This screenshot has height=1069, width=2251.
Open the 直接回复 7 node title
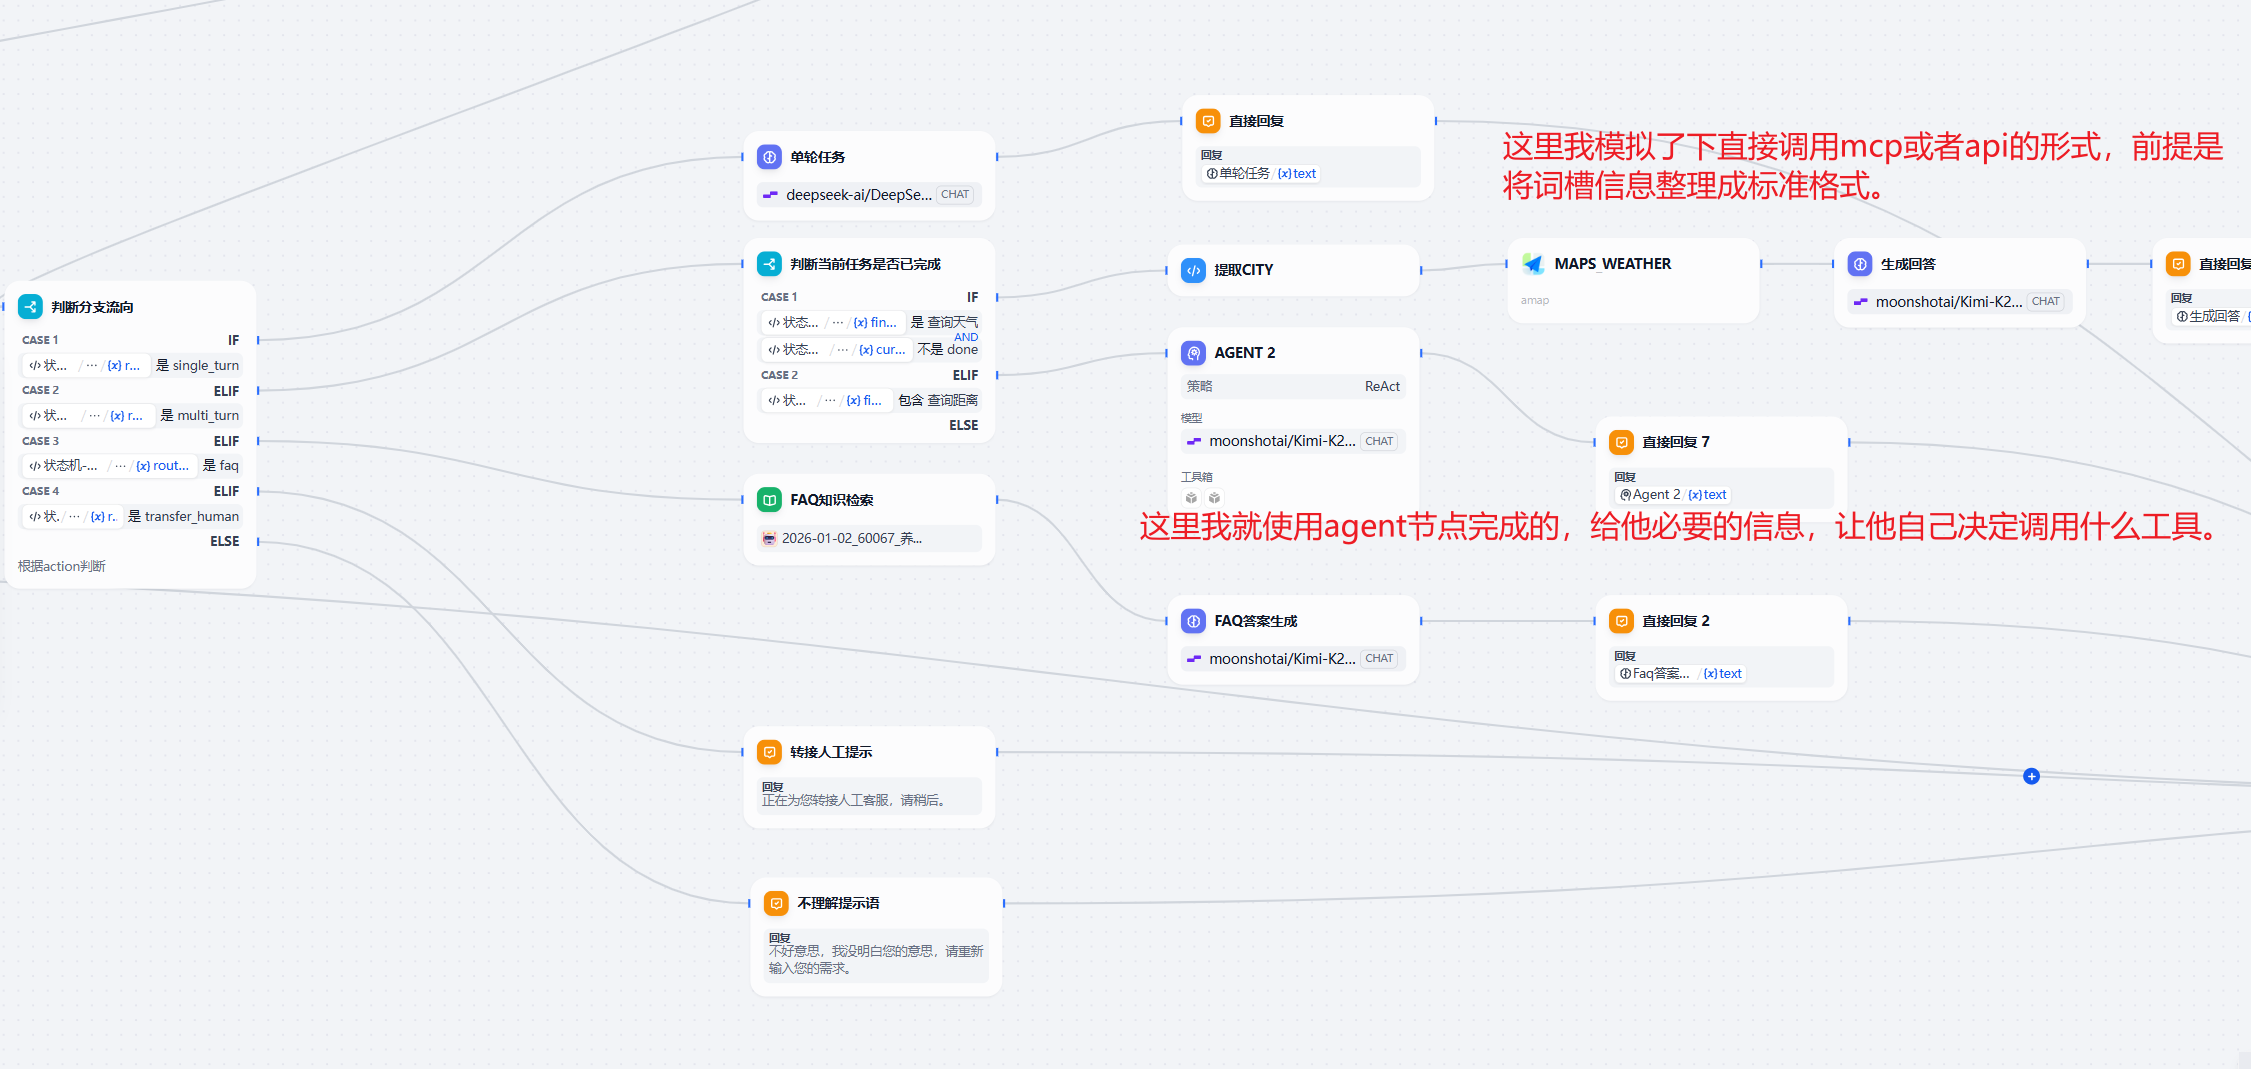pos(1675,442)
